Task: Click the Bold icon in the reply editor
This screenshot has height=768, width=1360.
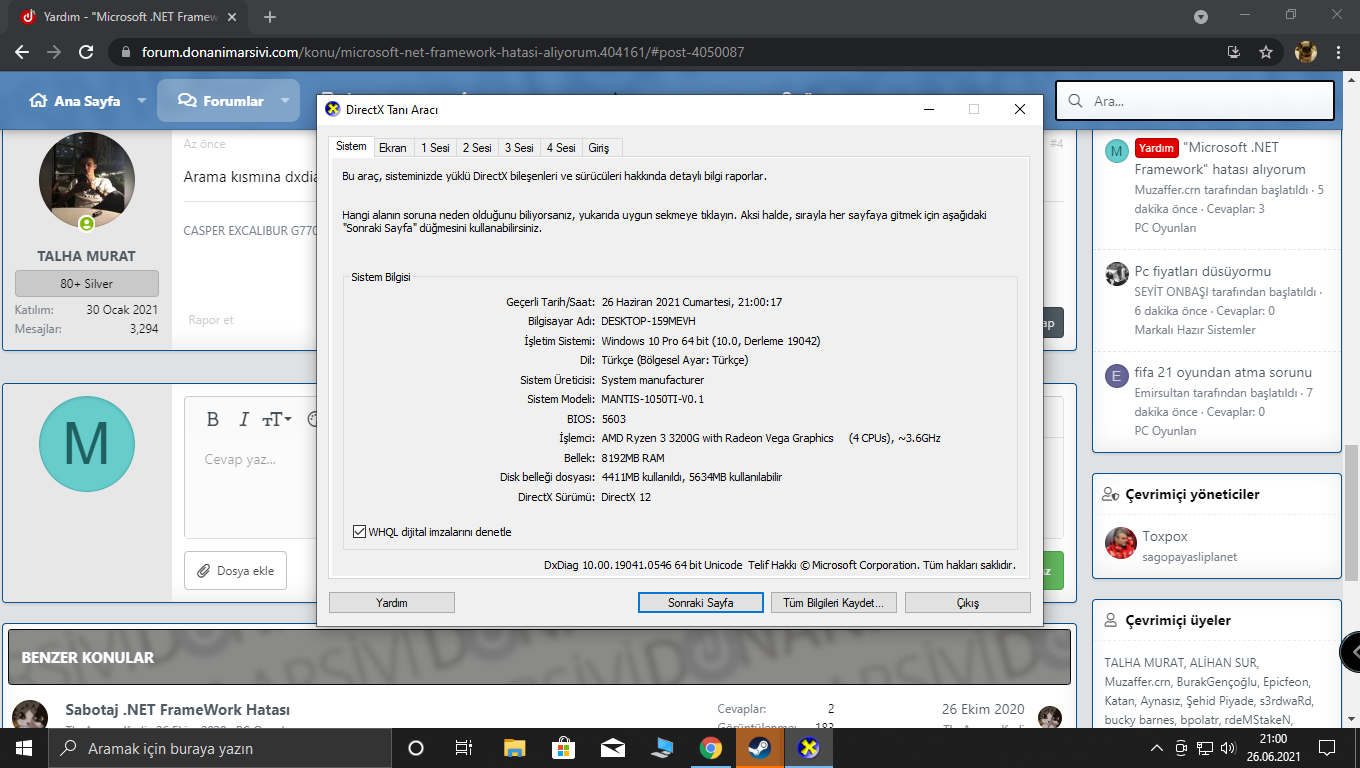Action: point(212,420)
